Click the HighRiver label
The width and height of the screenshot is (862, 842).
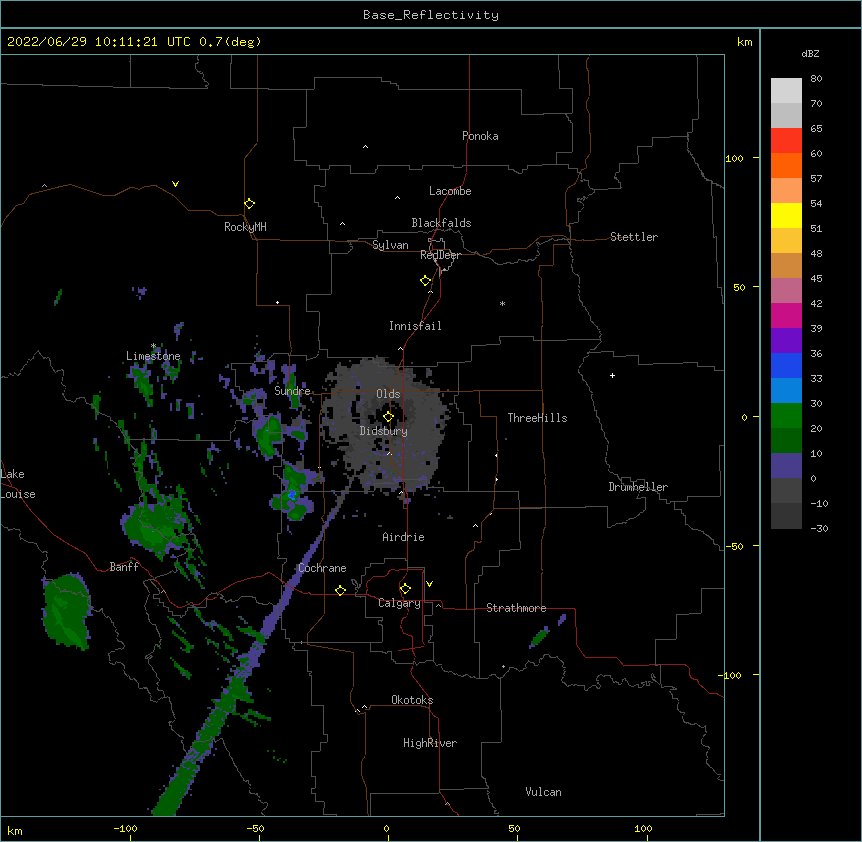point(430,743)
